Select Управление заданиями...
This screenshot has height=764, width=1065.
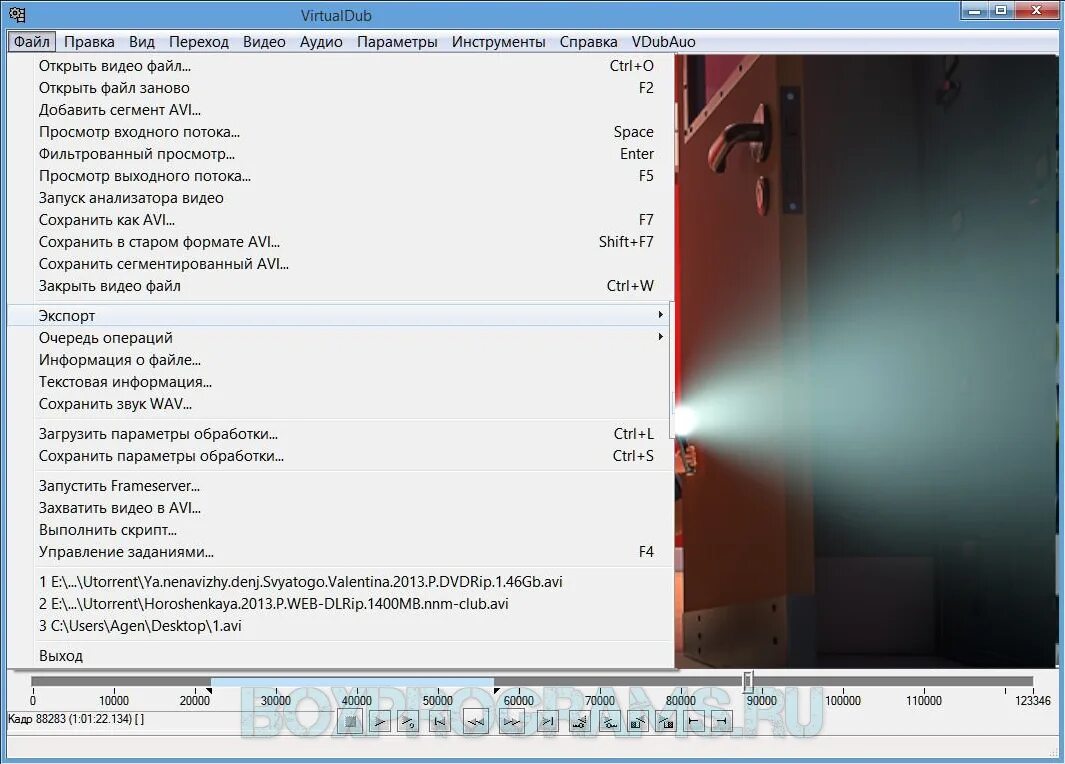[x=338, y=552]
